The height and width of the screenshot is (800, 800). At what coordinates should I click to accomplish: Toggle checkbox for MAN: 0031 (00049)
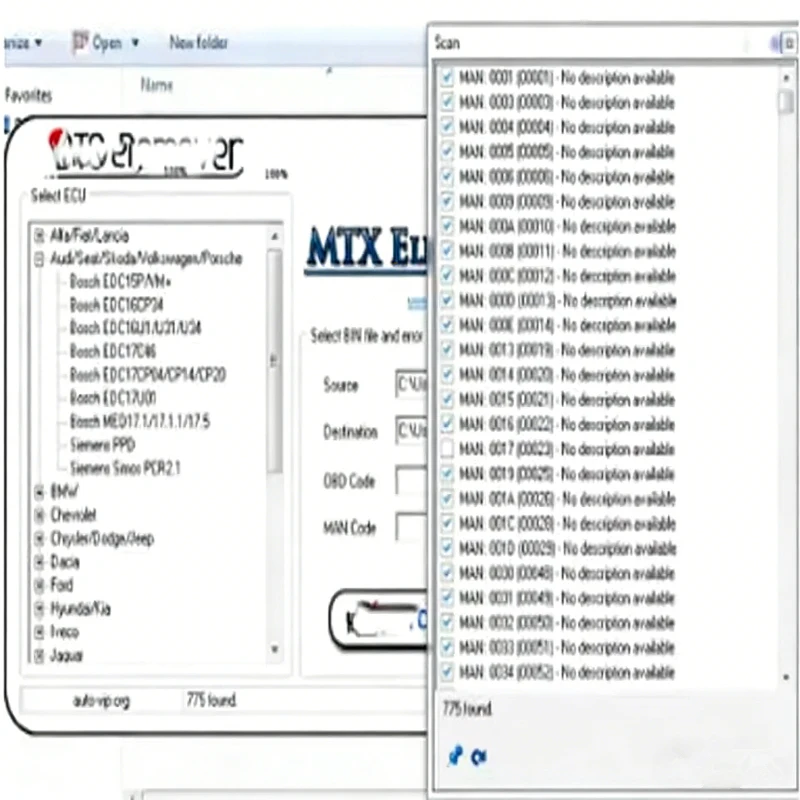(447, 597)
